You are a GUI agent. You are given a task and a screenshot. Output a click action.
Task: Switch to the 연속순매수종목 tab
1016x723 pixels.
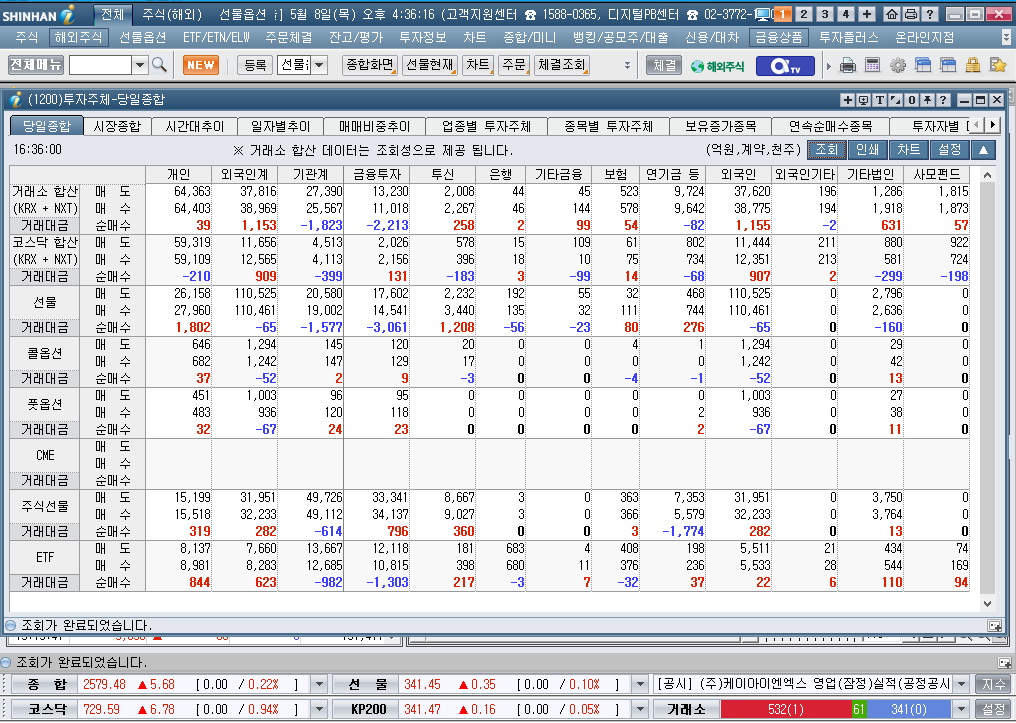831,126
